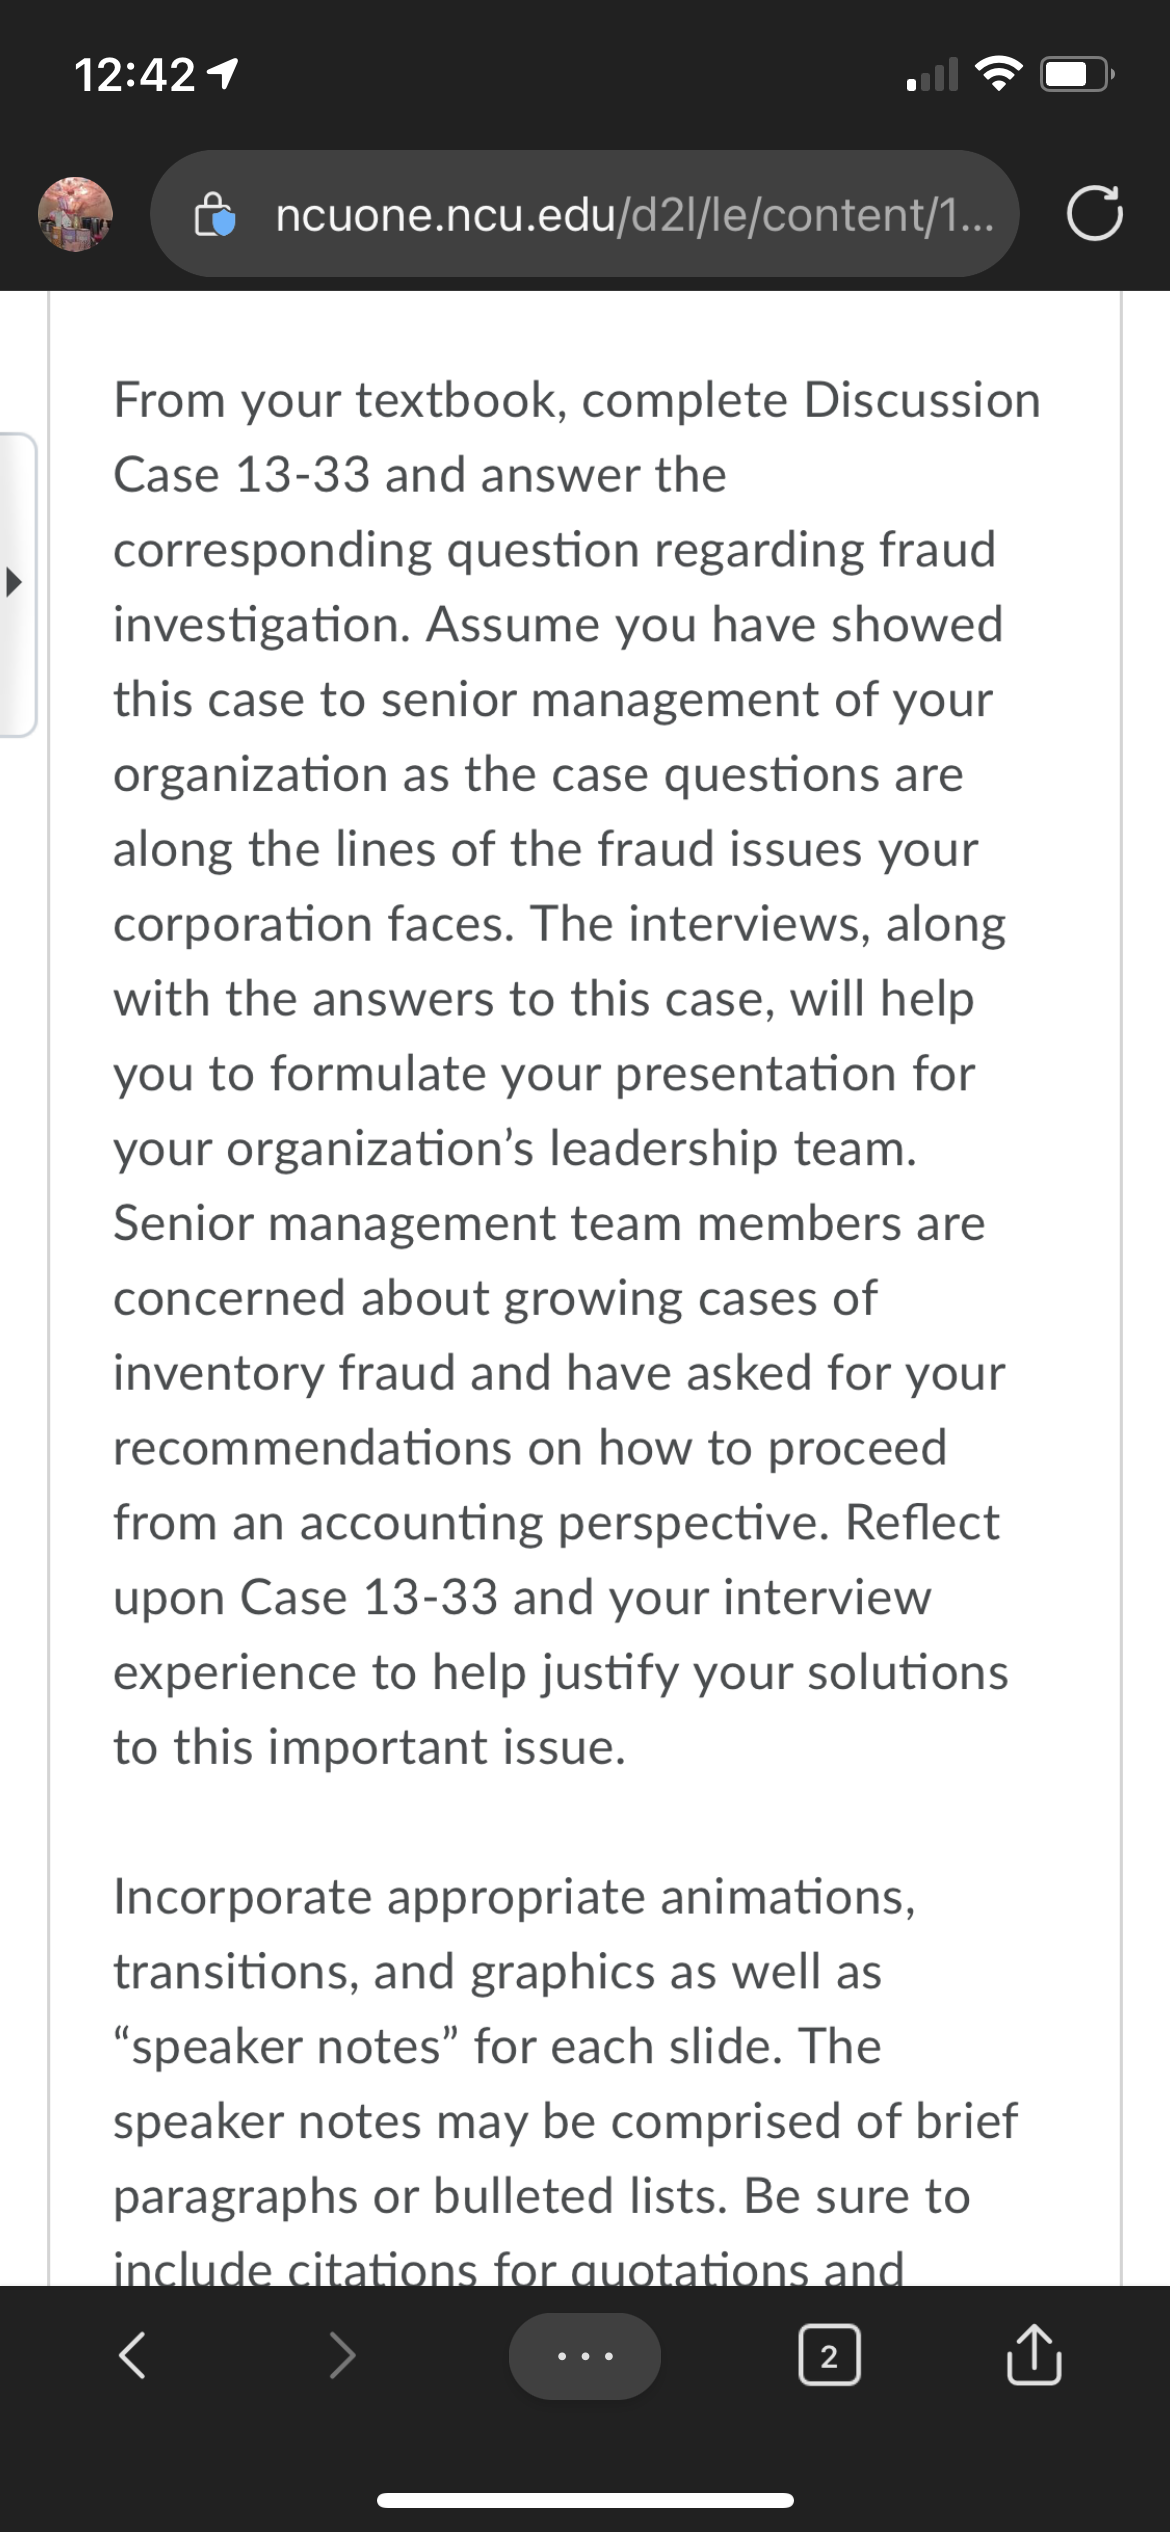Screen dimensions: 1170x2532
Task: Tap the location arrow beside the clock
Action: (x=226, y=76)
